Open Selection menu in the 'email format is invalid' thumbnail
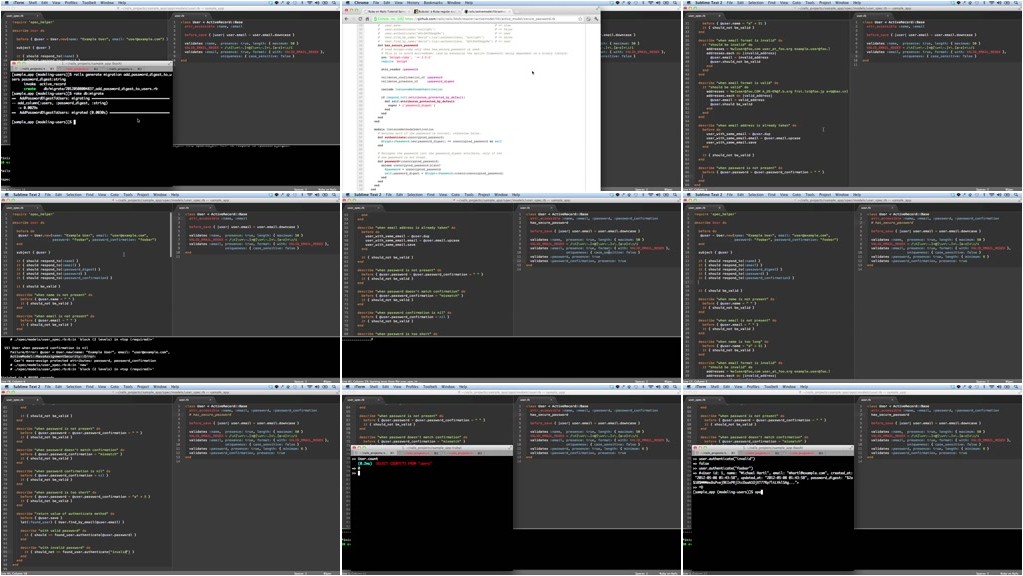Viewport: 1023px width, 576px height. point(756,3)
